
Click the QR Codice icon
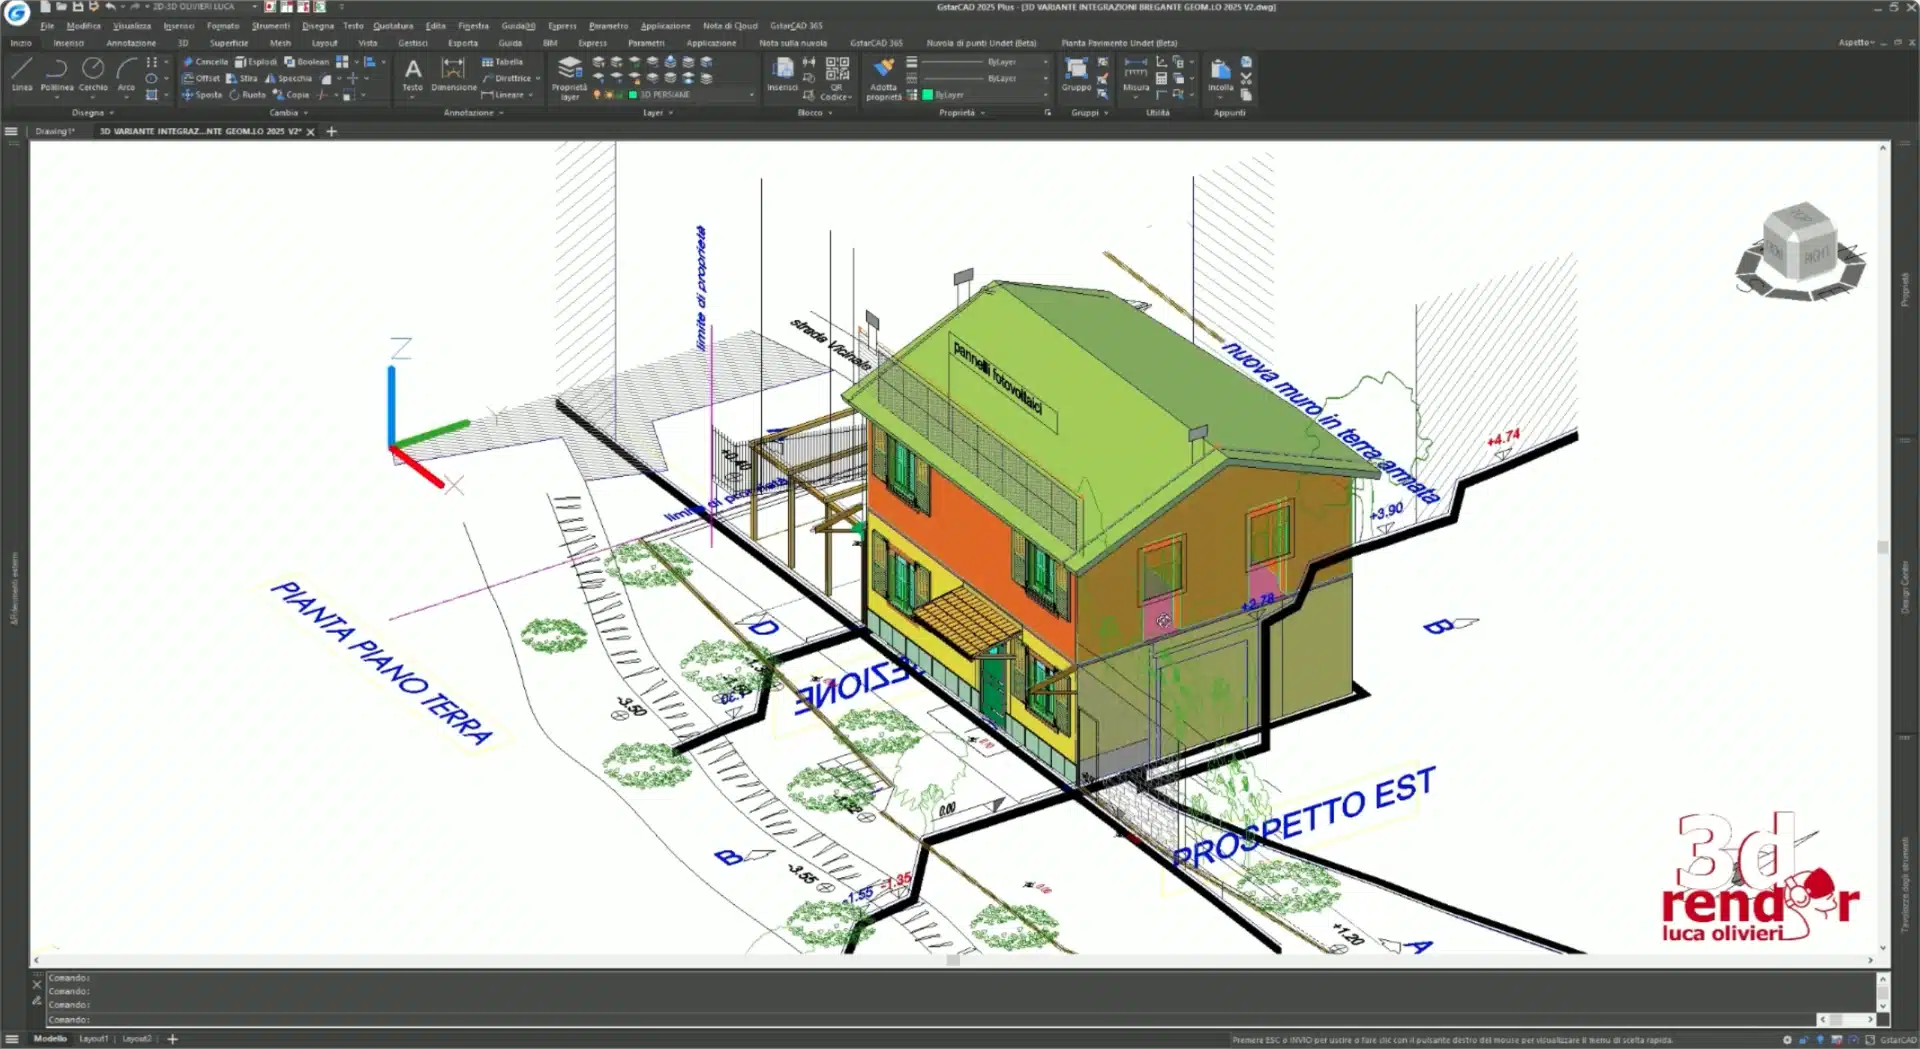tap(836, 78)
